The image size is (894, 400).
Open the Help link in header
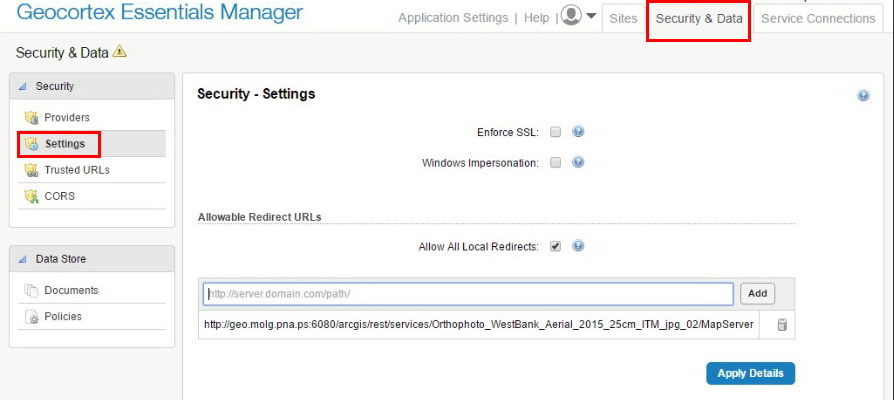[x=536, y=18]
